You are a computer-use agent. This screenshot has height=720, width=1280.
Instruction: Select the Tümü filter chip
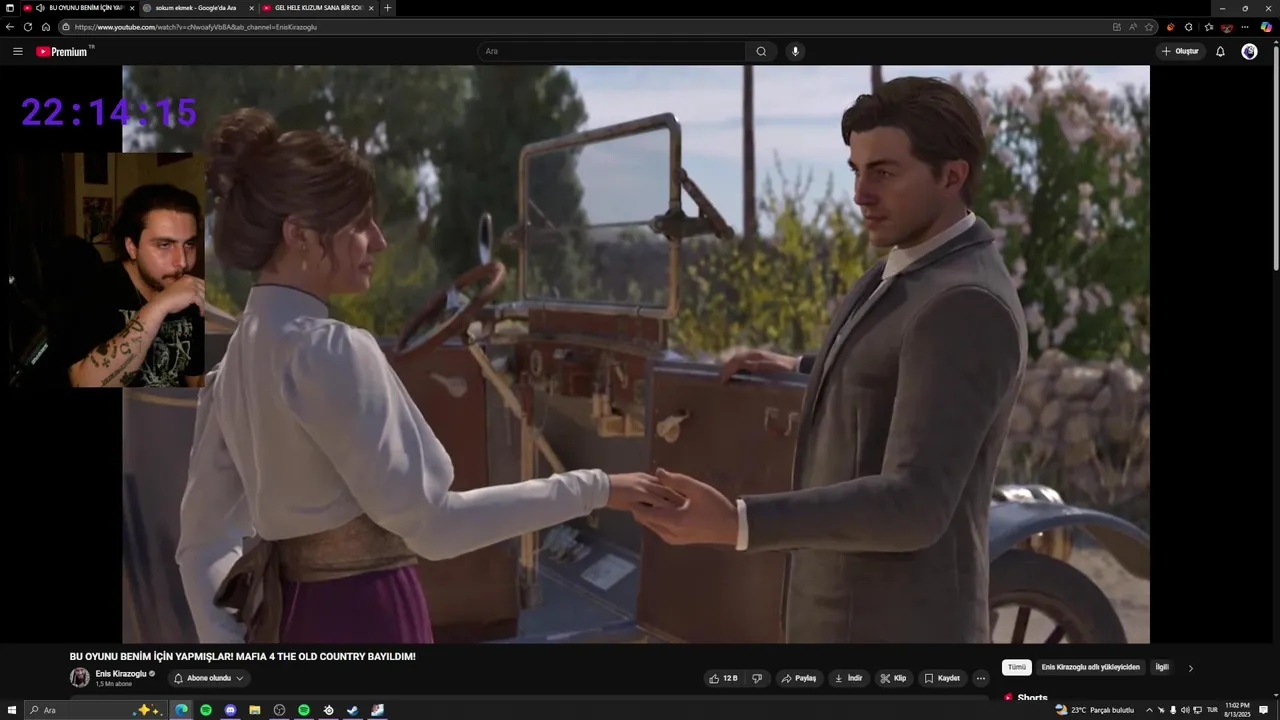point(1017,667)
